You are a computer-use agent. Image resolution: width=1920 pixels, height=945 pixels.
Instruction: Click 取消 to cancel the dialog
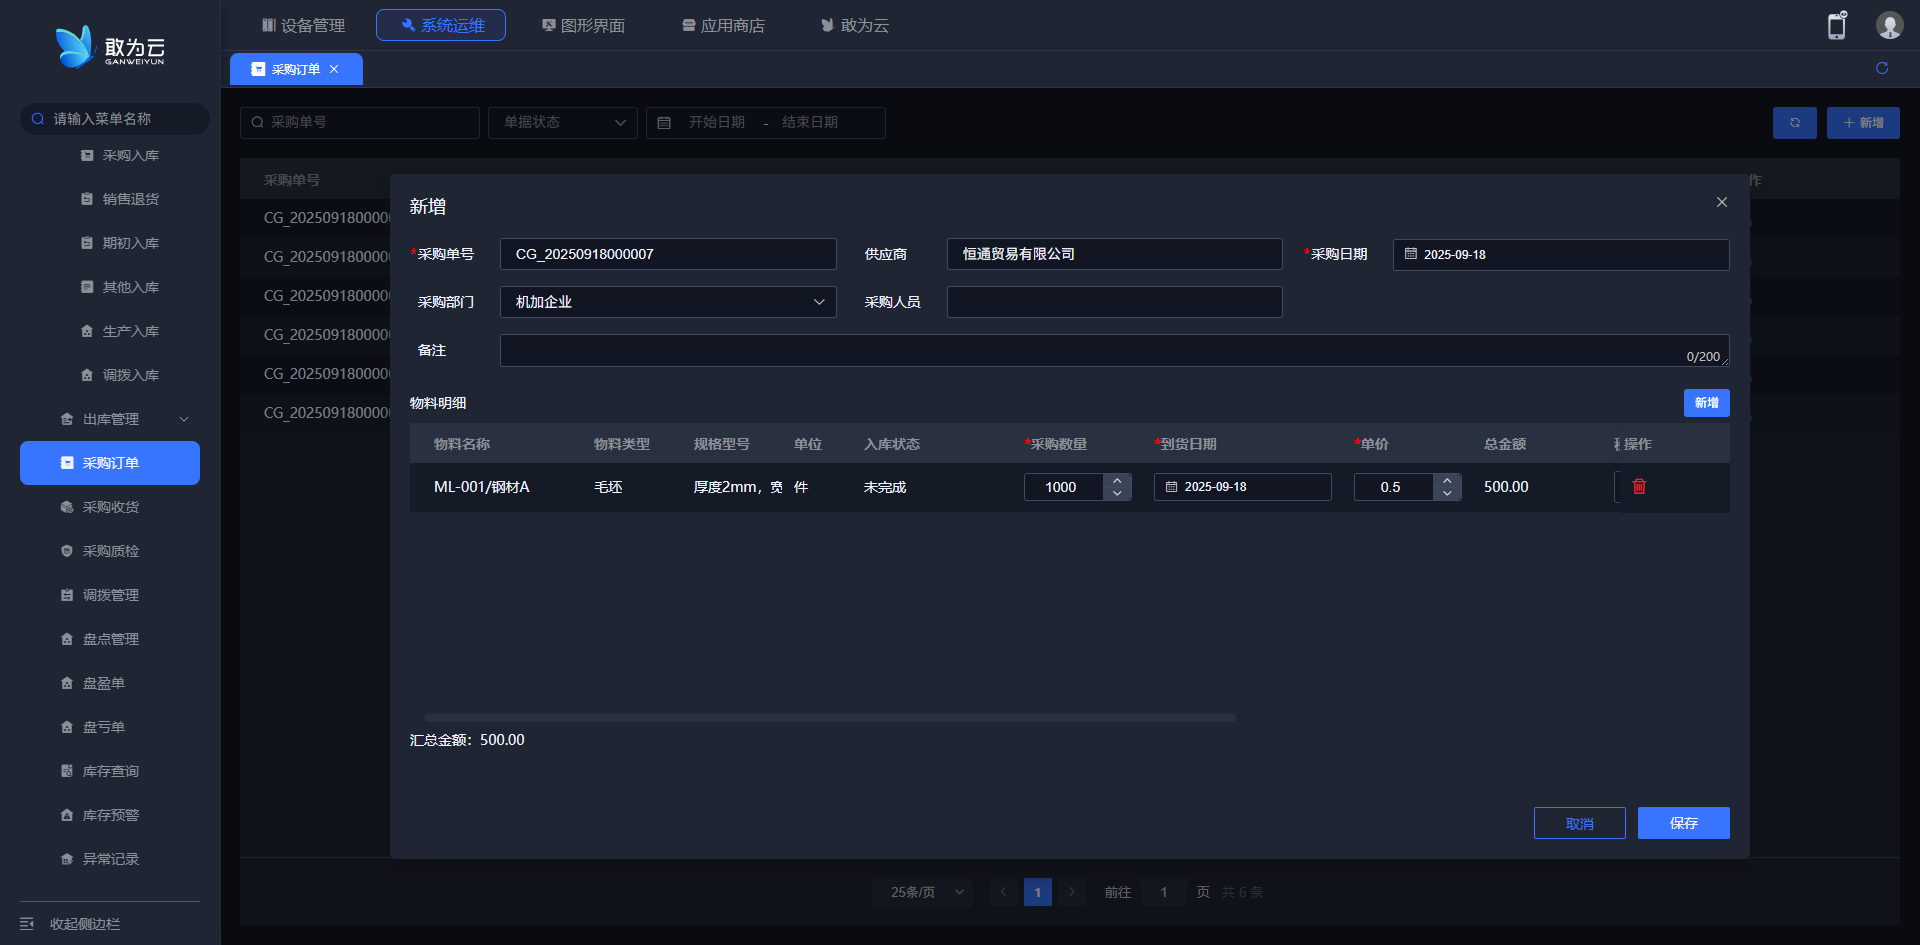click(x=1579, y=823)
